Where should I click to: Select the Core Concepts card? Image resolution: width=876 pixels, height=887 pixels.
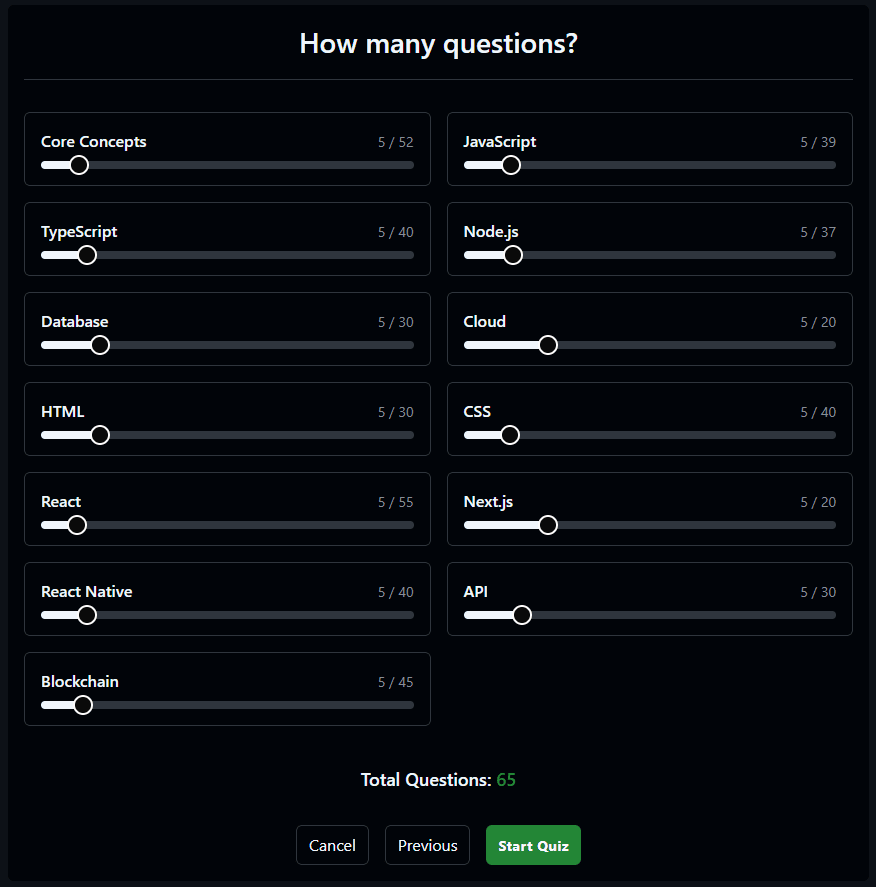click(x=227, y=149)
